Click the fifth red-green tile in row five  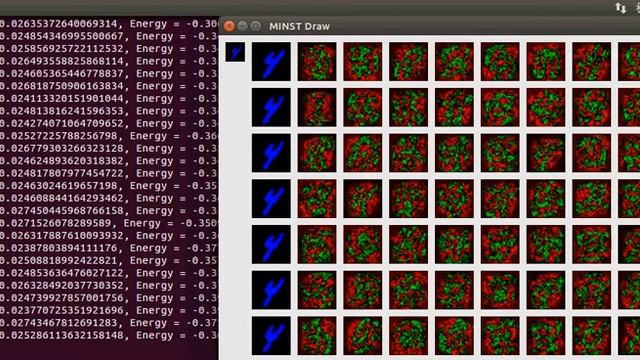click(500, 244)
